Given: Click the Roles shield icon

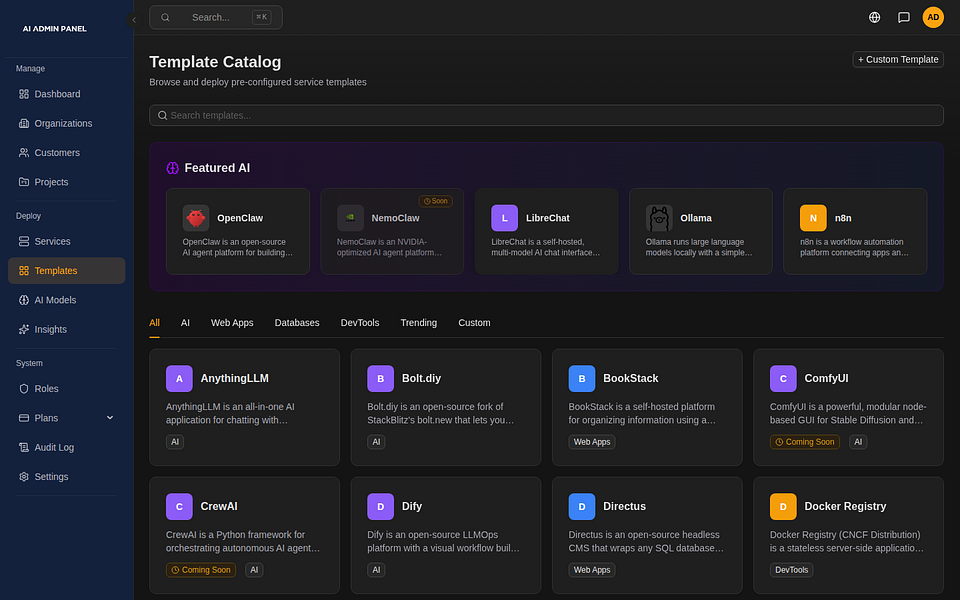Looking at the screenshot, I should click(24, 389).
